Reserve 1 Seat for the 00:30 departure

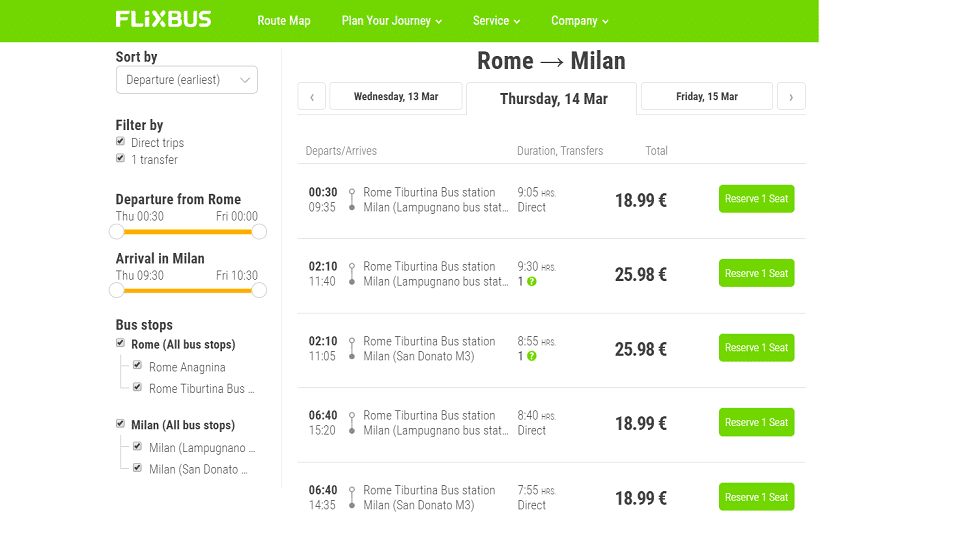point(757,199)
